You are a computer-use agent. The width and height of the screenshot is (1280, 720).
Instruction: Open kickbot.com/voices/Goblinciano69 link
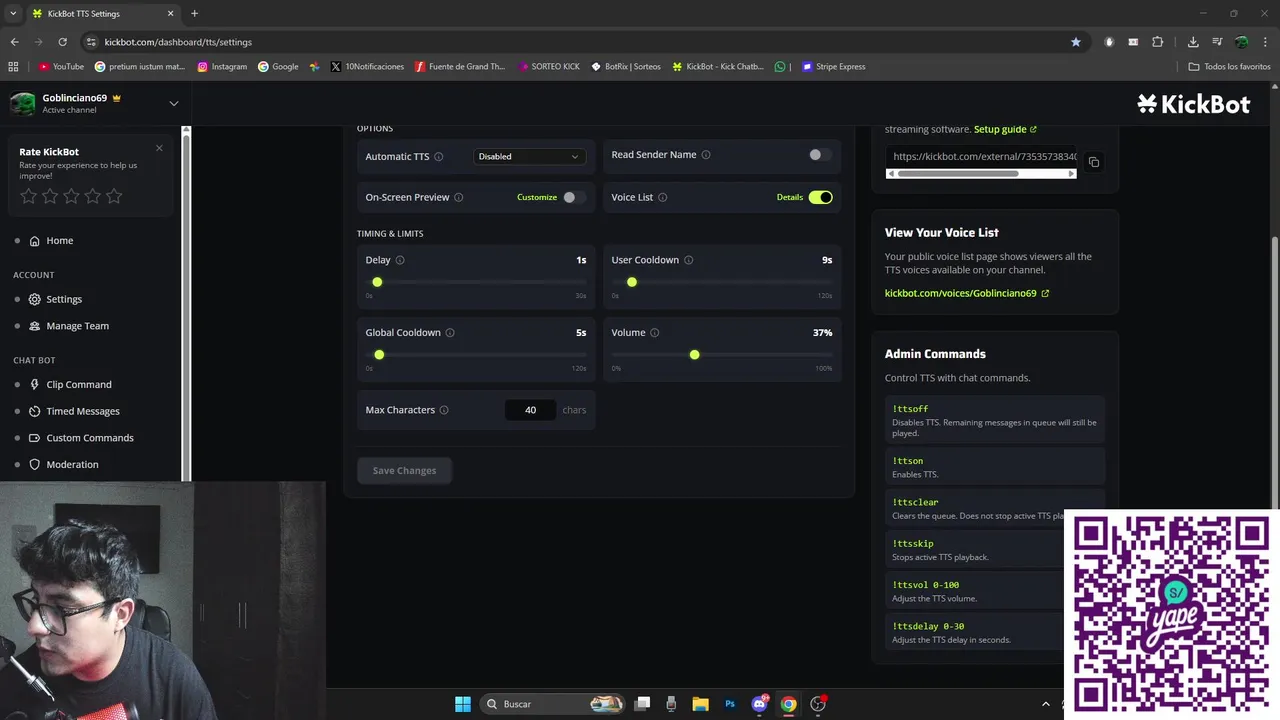point(967,294)
